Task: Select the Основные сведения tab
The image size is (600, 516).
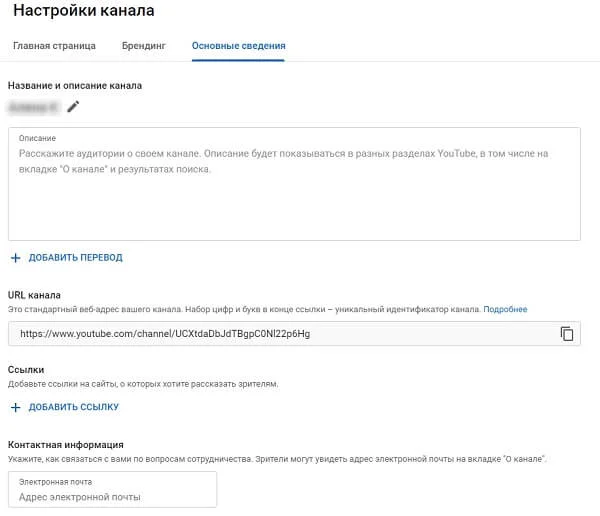Action: 238,46
